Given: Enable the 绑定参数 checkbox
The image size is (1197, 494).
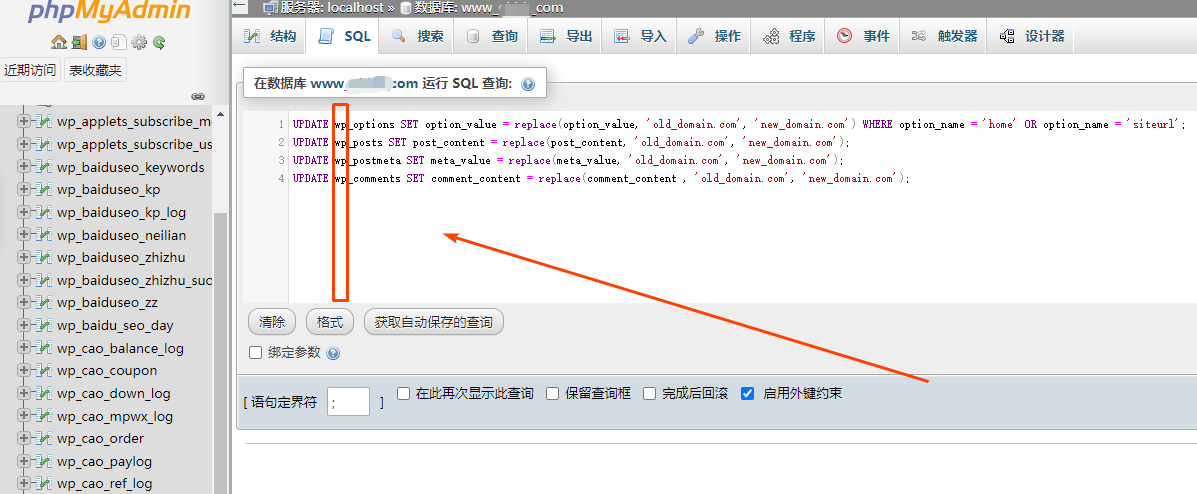Looking at the screenshot, I should click(256, 353).
